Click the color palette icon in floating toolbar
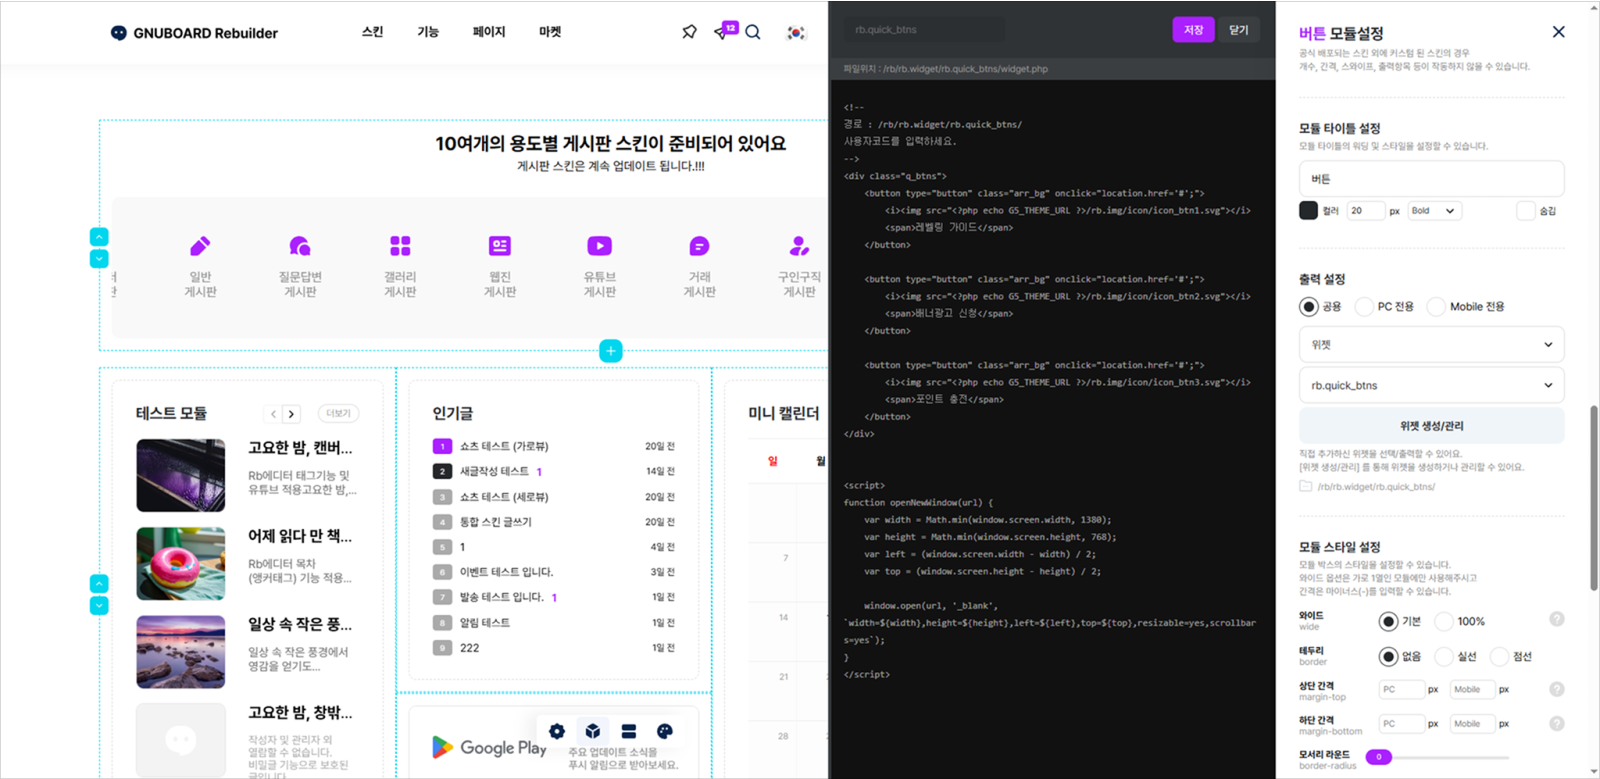The height and width of the screenshot is (779, 1600). point(664,731)
